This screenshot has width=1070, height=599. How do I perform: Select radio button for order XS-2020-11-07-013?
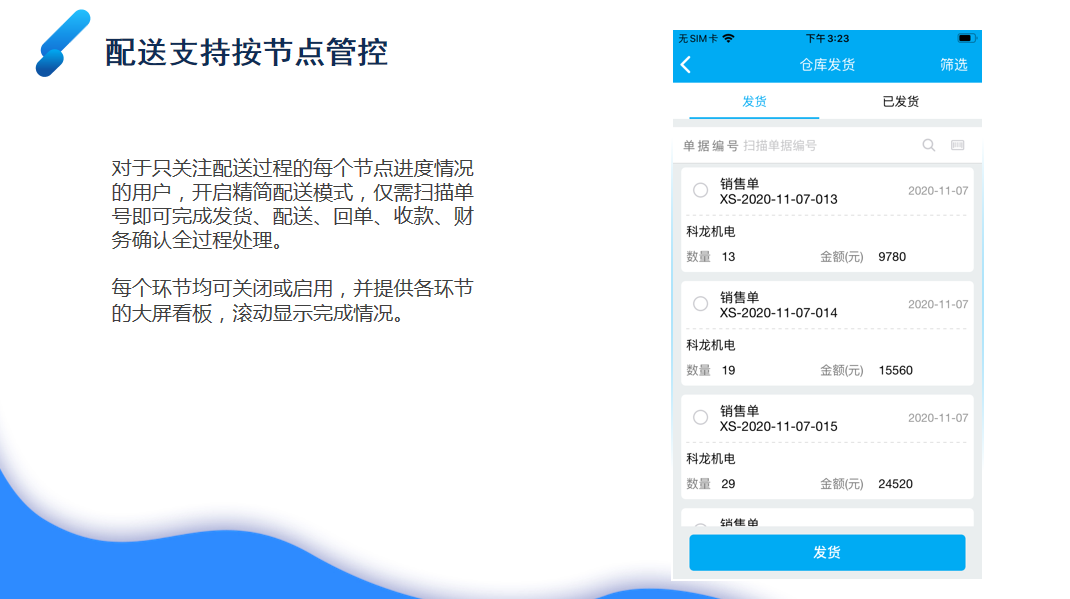pos(700,190)
